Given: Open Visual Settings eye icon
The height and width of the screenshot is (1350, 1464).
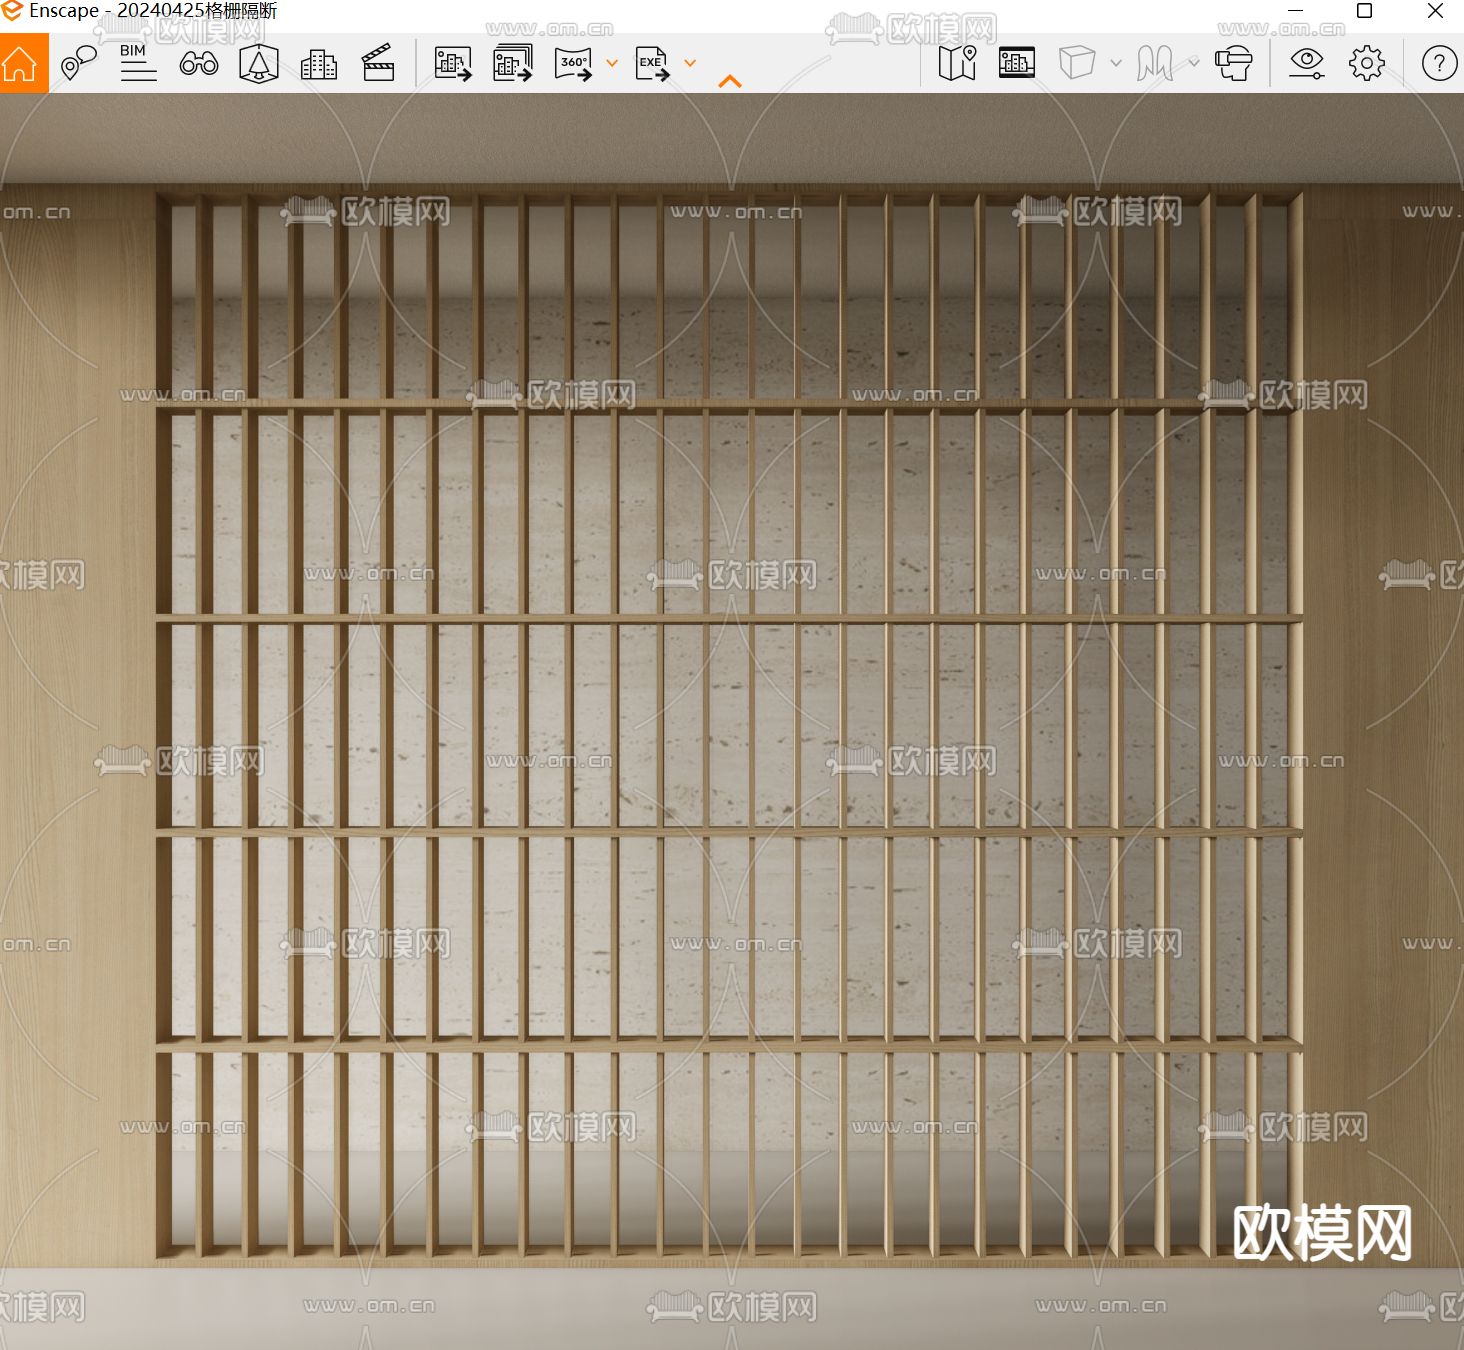Looking at the screenshot, I should click(x=1306, y=63).
